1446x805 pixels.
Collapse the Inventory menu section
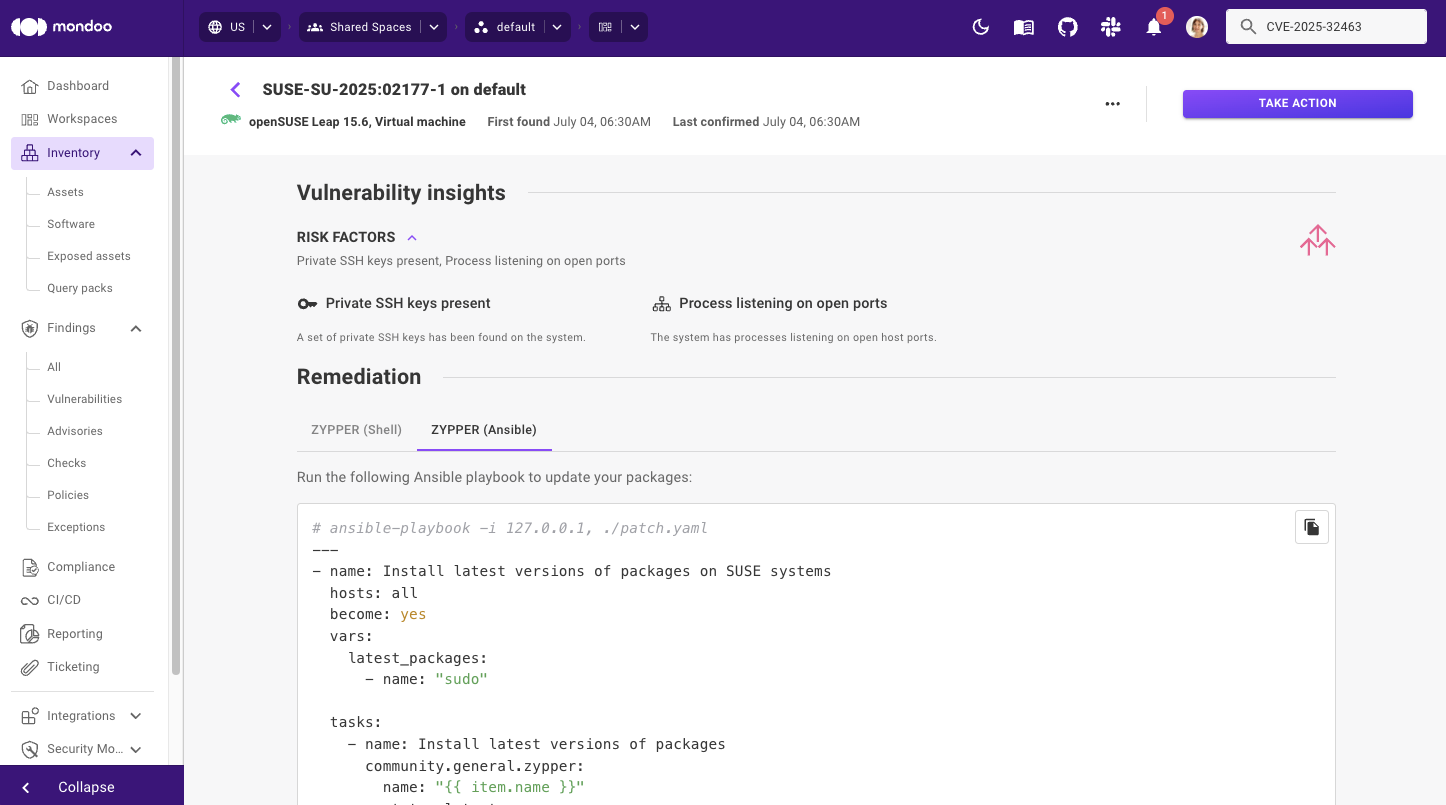tap(136, 153)
